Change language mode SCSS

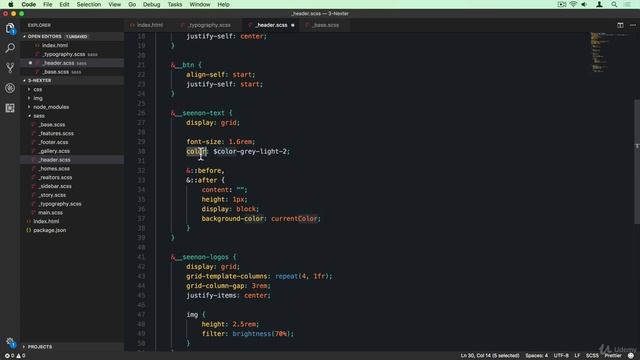(x=592, y=356)
